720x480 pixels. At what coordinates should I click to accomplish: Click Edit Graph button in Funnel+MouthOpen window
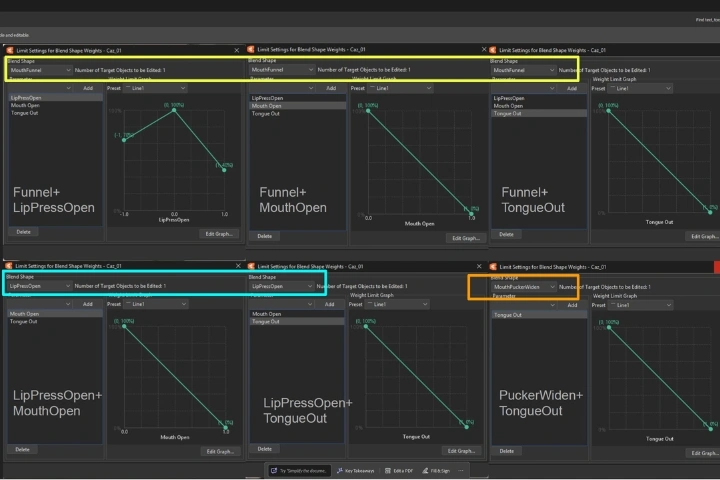[466, 238]
